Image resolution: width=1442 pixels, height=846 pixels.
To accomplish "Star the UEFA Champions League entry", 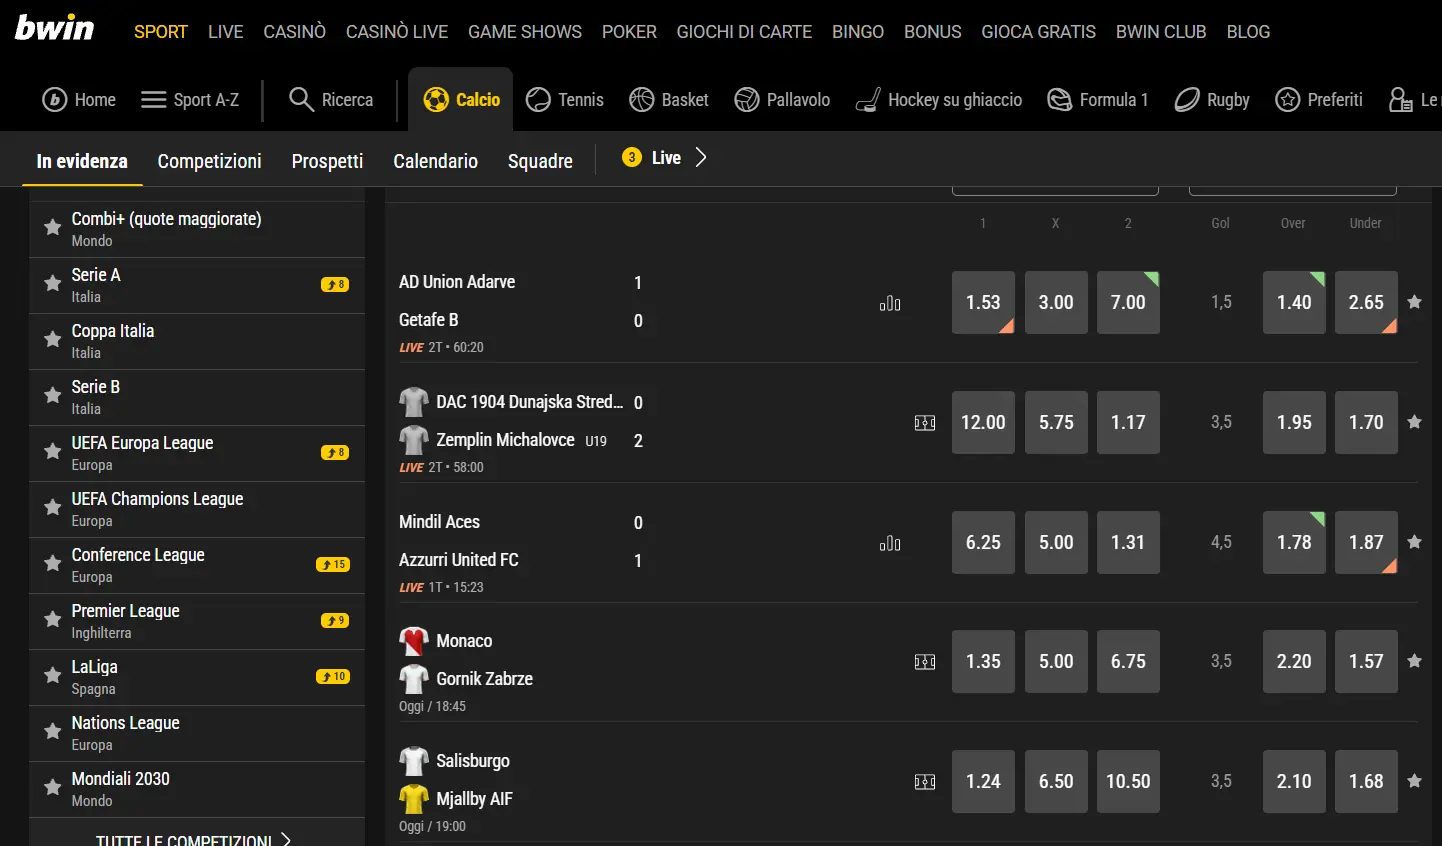I will (53, 508).
